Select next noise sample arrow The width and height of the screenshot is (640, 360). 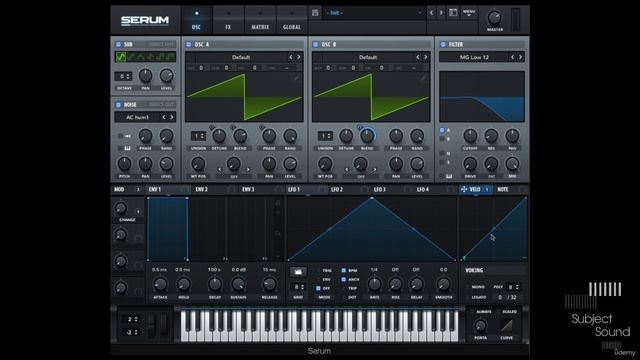(x=172, y=117)
